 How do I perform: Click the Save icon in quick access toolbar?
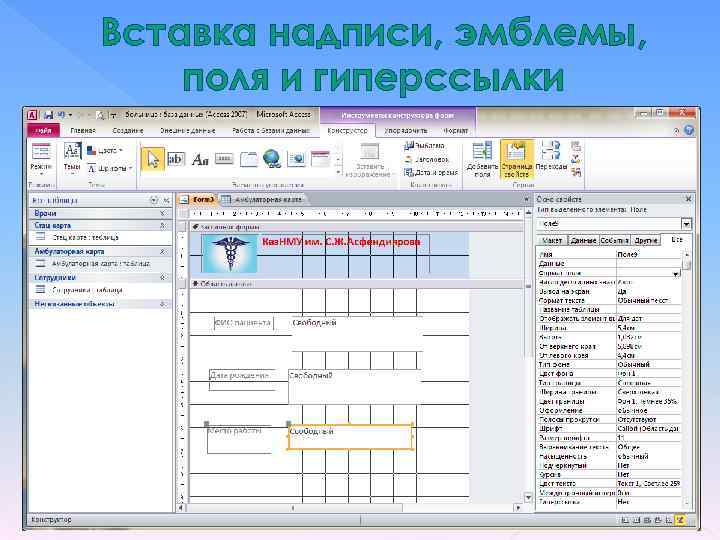click(x=48, y=115)
